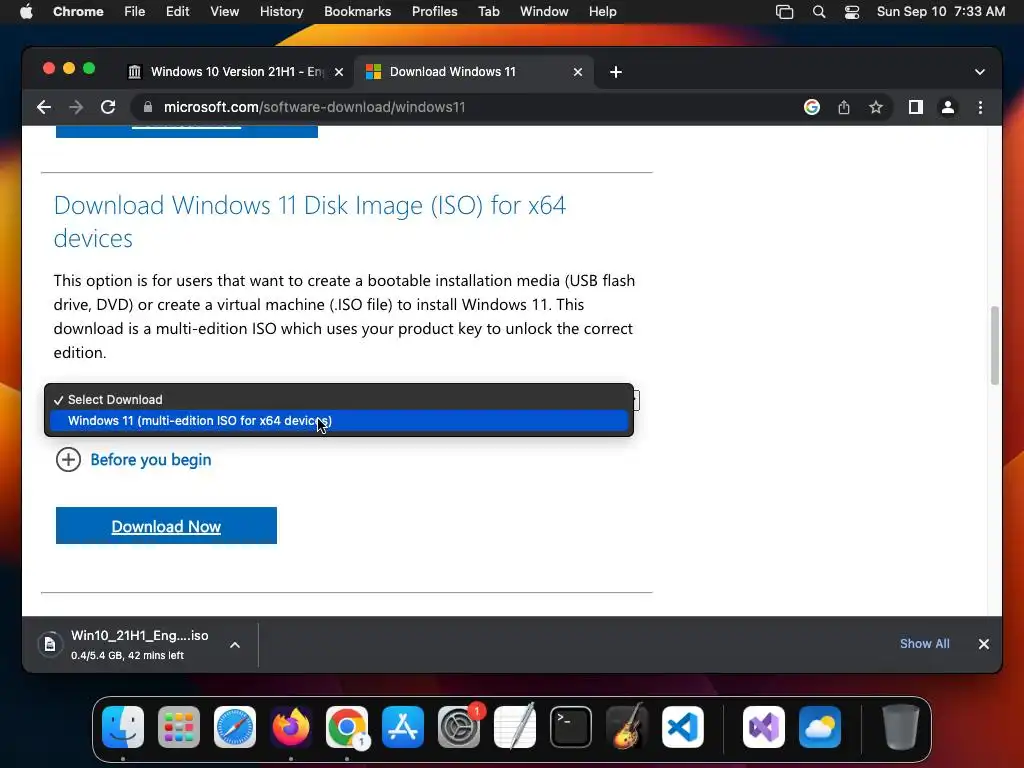The height and width of the screenshot is (768, 1024).
Task: Click the green fullscreen window button
Action: pos(89,69)
